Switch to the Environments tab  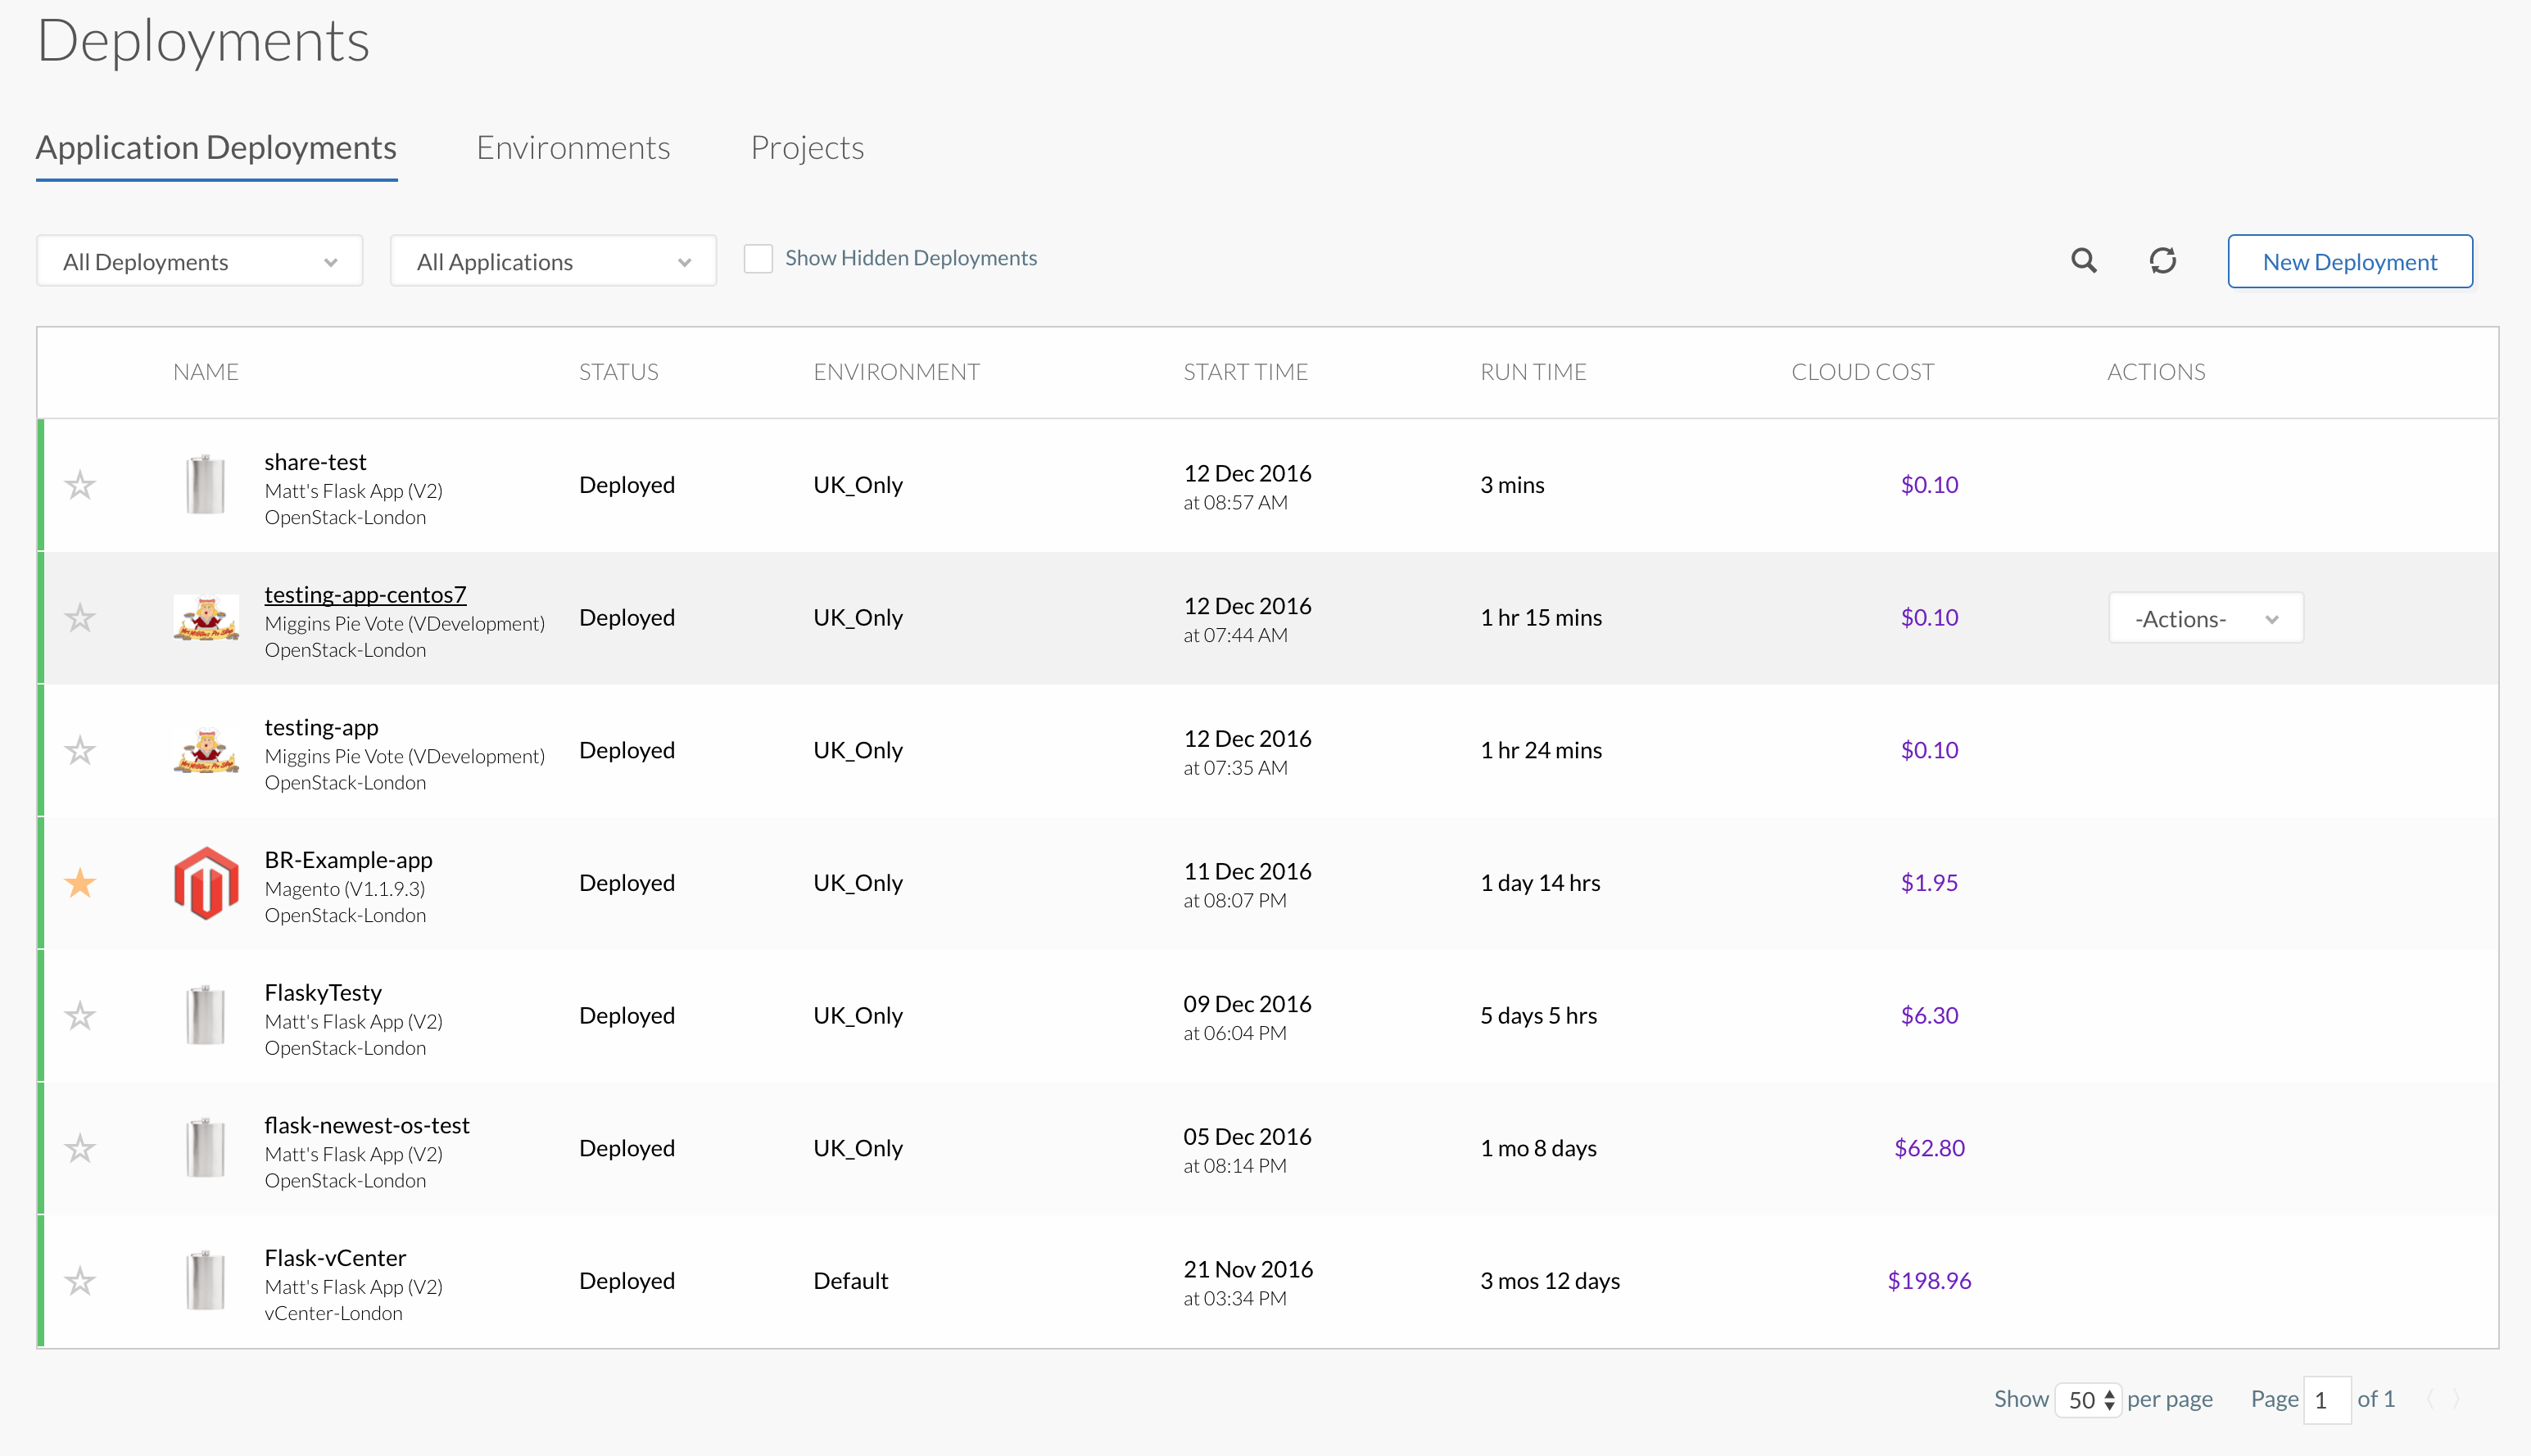tap(573, 148)
